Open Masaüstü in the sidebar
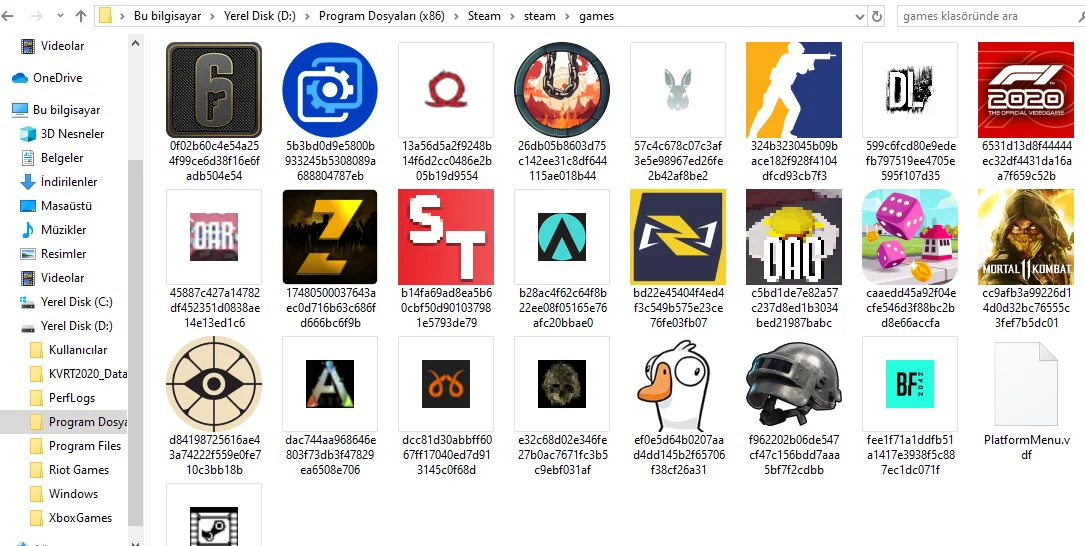 (66, 206)
